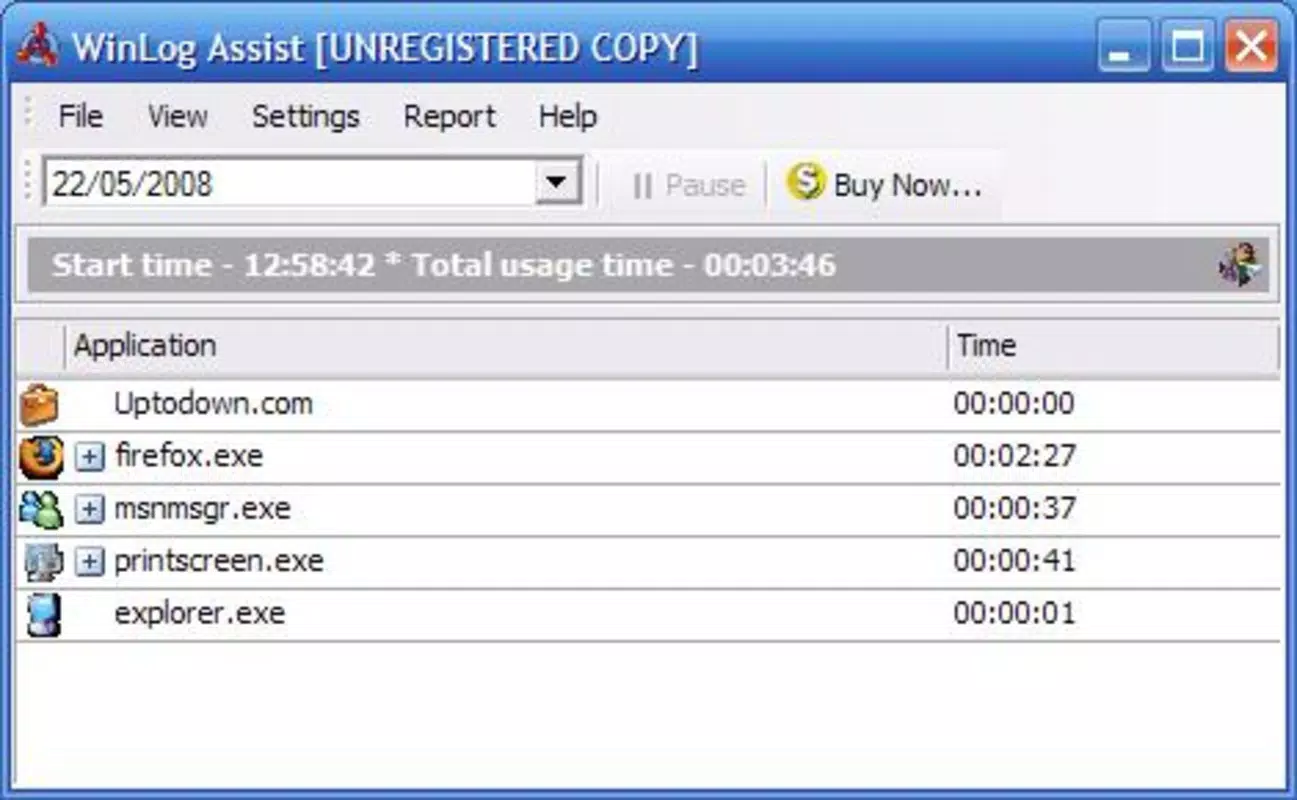Select the explorer.exe label

tap(200, 612)
